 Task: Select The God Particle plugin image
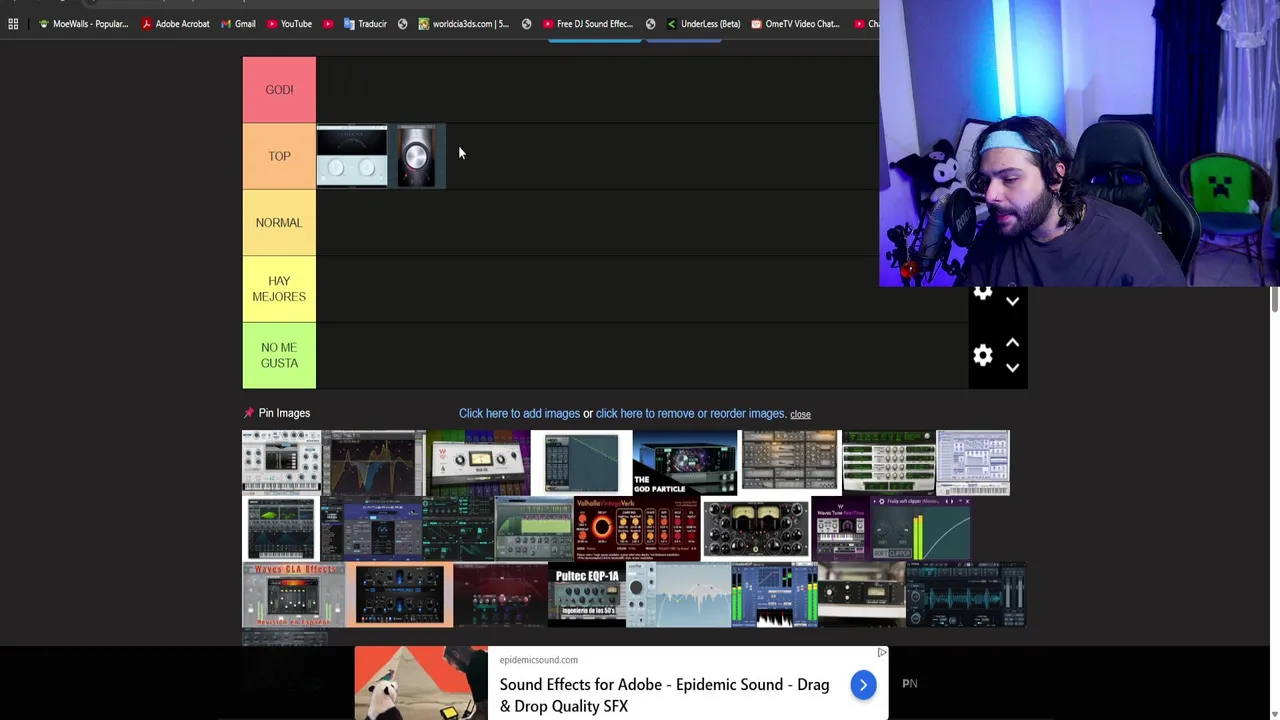[x=685, y=463]
